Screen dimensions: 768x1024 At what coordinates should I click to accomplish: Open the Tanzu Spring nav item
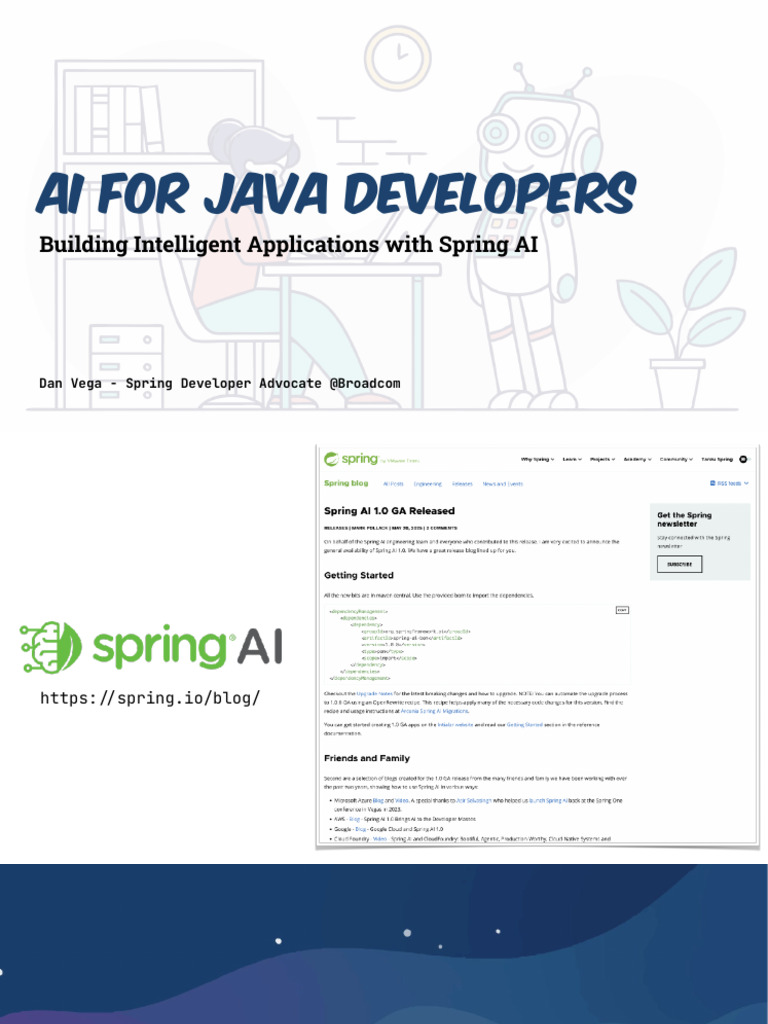(717, 460)
